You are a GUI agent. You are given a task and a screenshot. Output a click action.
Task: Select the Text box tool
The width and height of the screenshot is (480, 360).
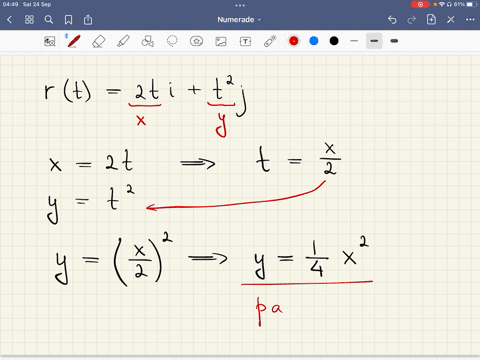pos(245,41)
